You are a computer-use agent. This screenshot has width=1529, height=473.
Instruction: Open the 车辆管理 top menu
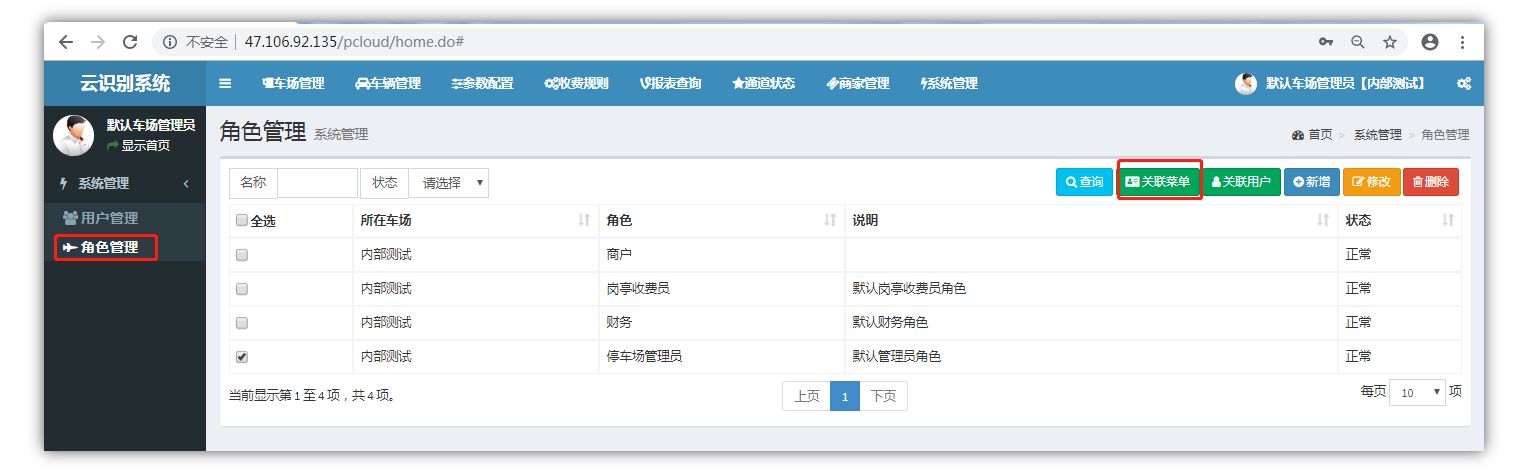[x=388, y=84]
